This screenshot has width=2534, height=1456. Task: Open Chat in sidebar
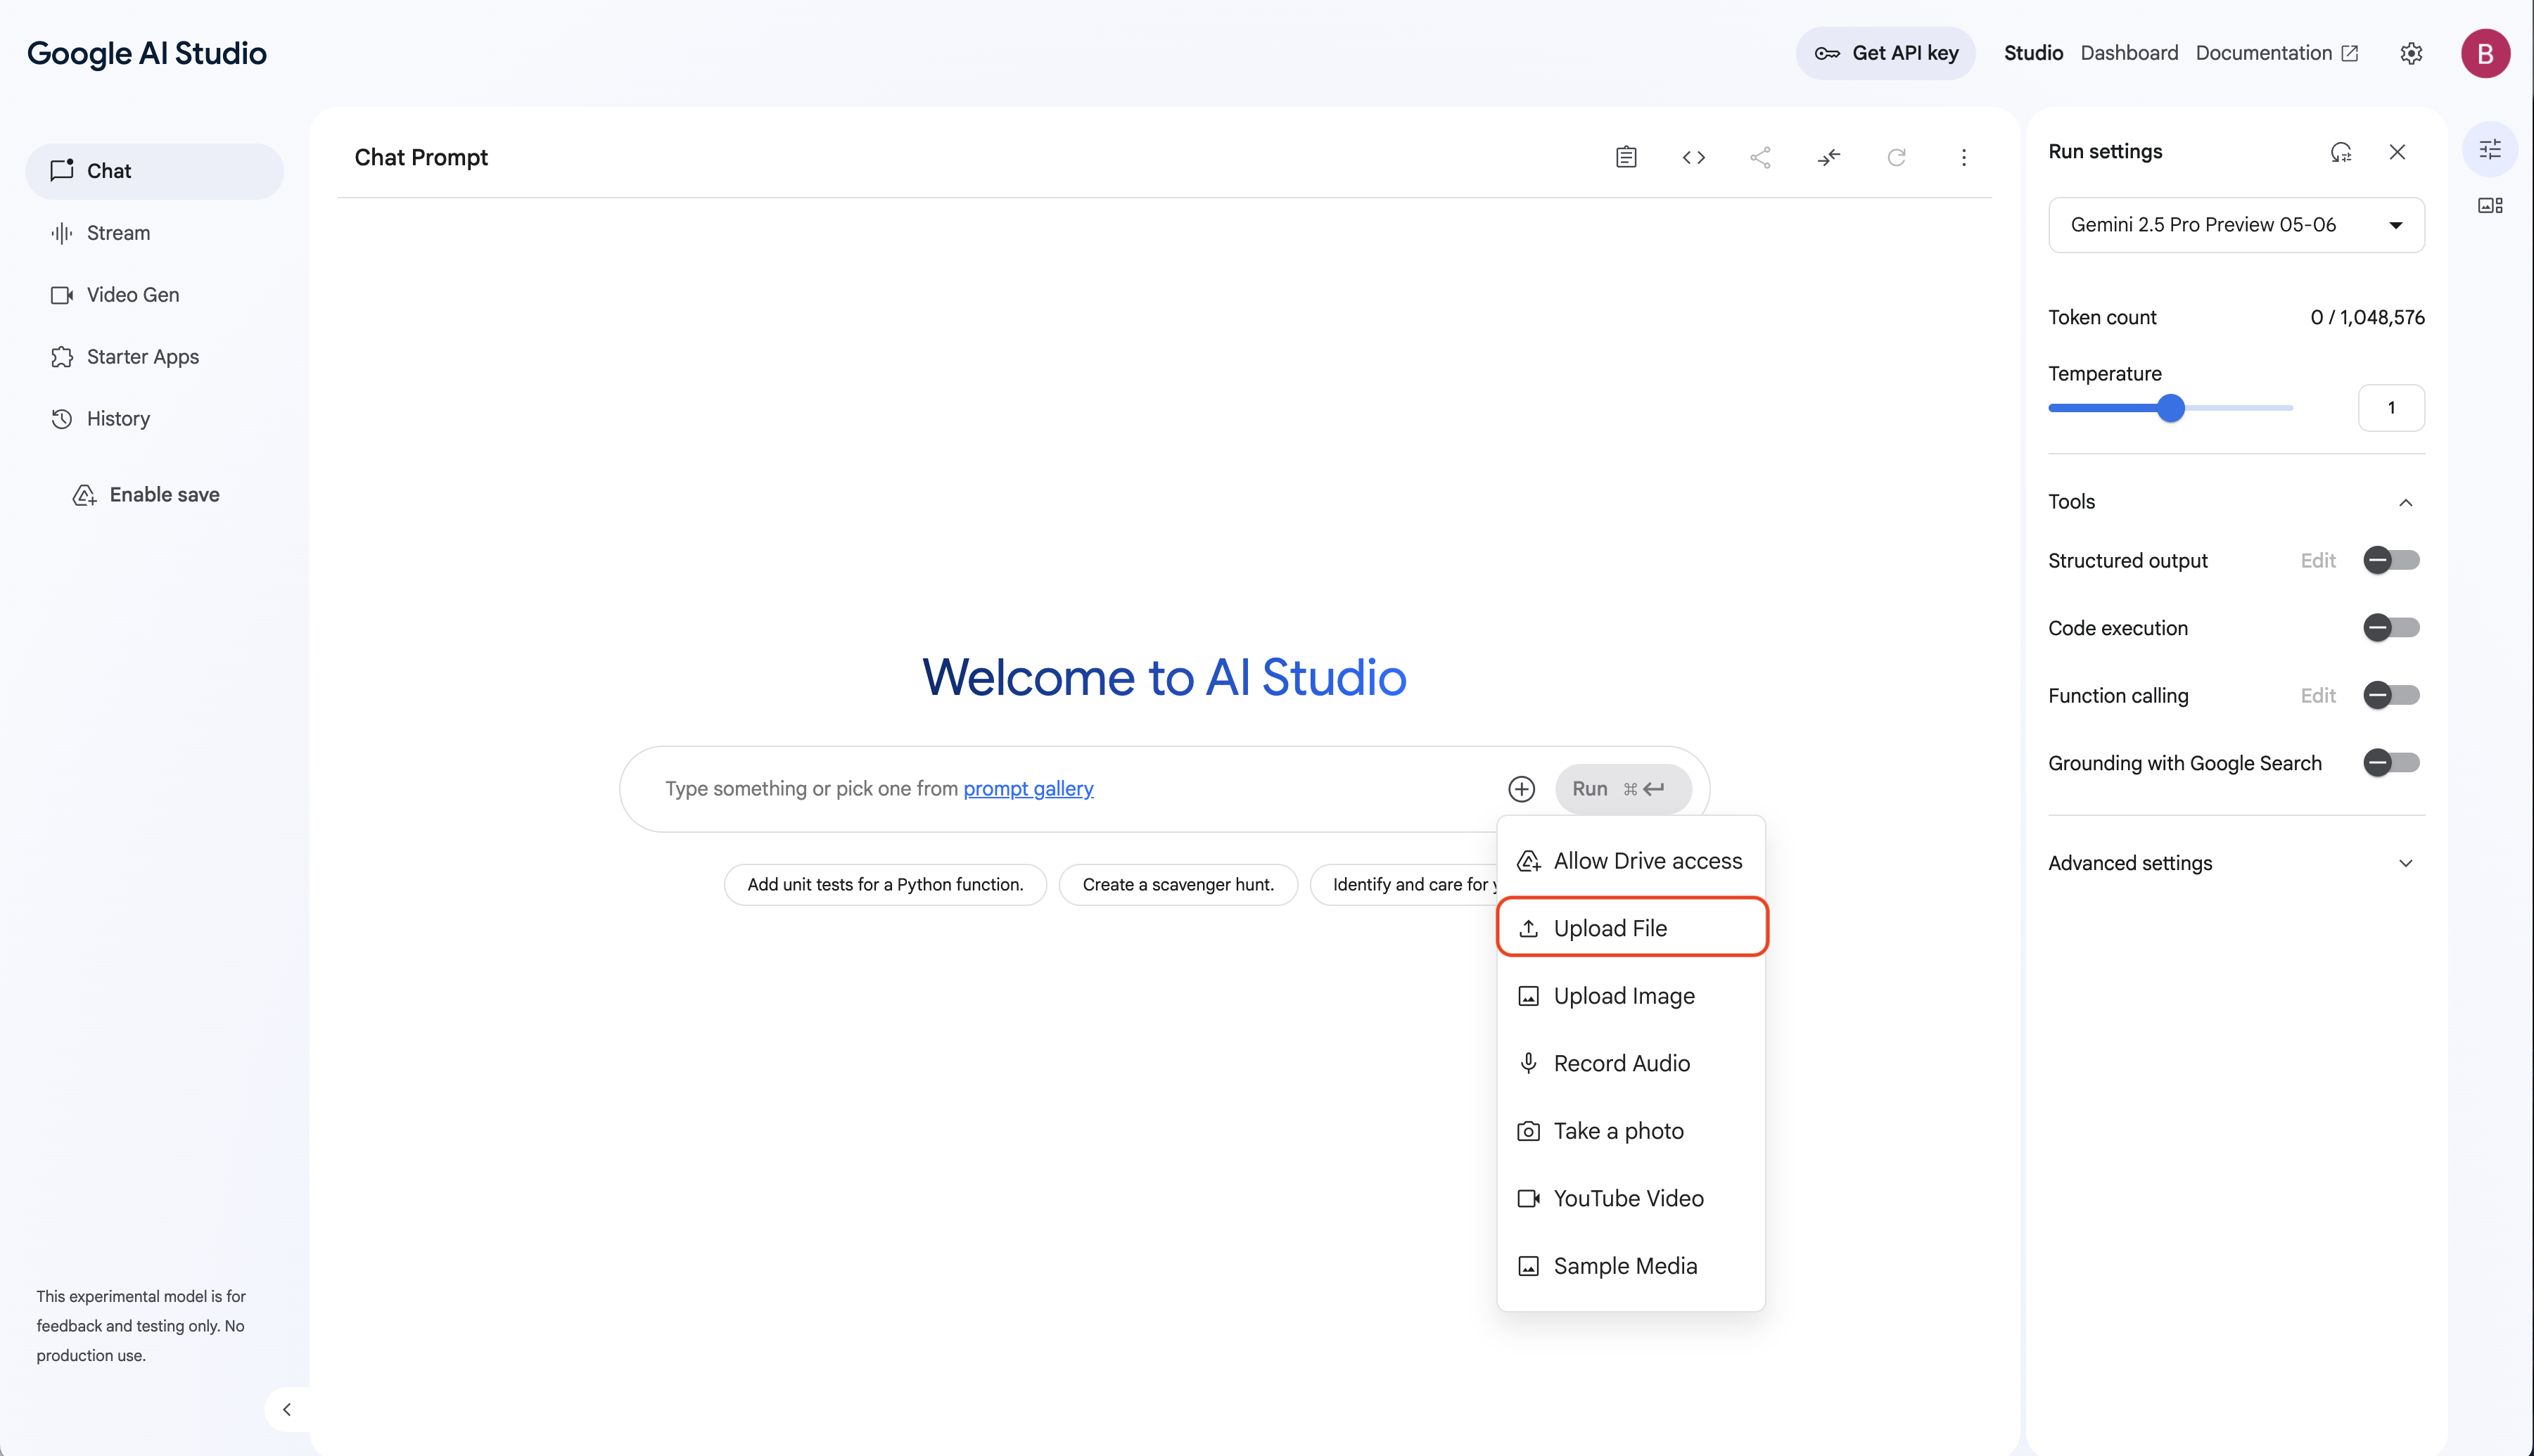point(155,171)
